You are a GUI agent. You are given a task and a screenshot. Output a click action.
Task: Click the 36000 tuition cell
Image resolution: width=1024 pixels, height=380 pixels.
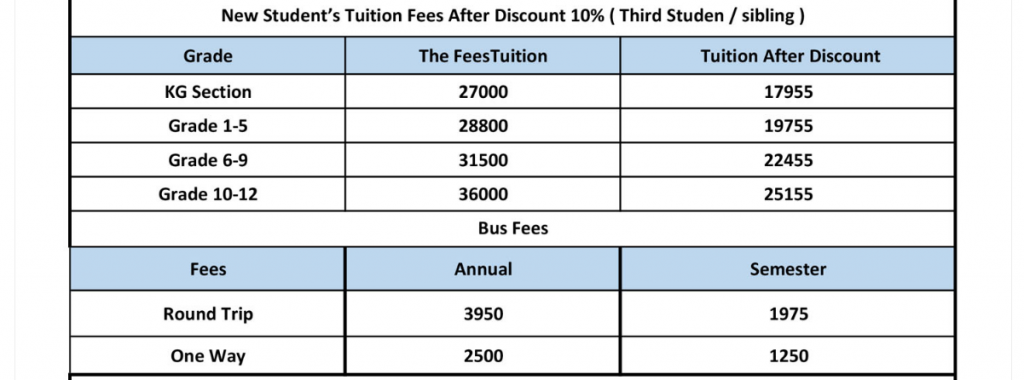[483, 194]
